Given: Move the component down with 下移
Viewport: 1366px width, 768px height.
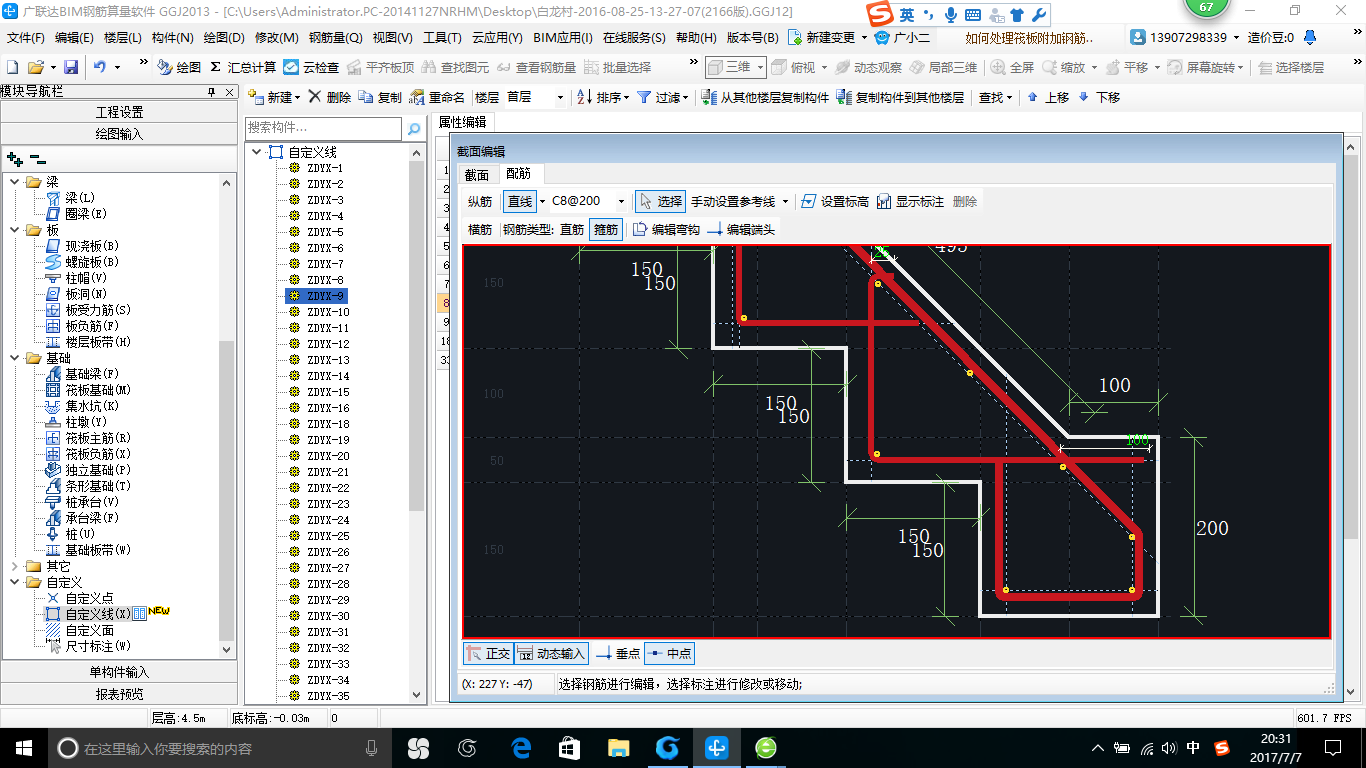Looking at the screenshot, I should coord(1098,97).
